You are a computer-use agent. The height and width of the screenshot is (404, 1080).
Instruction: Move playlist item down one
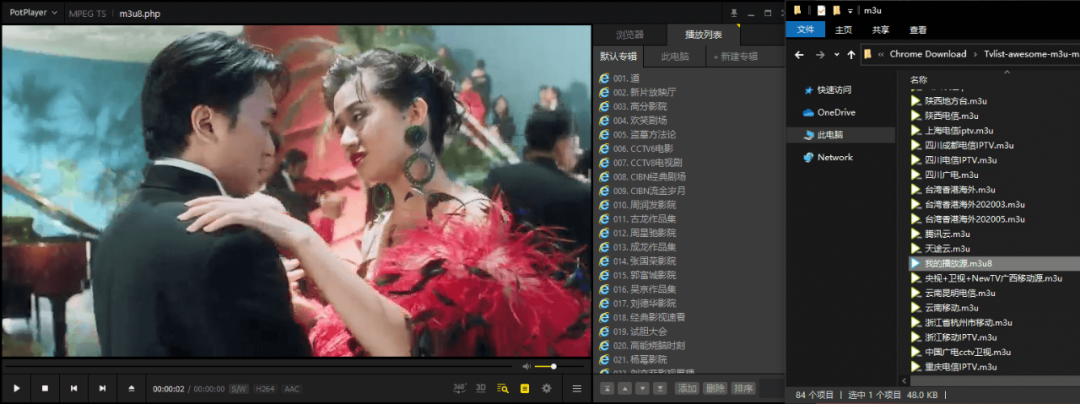(x=642, y=388)
